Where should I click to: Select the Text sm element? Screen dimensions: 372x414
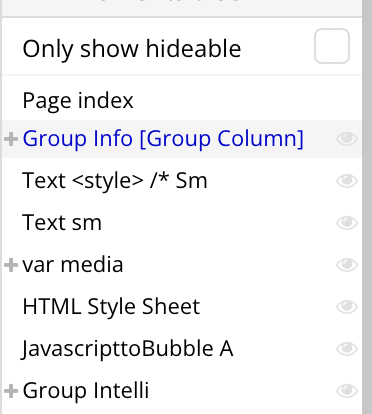(62, 223)
